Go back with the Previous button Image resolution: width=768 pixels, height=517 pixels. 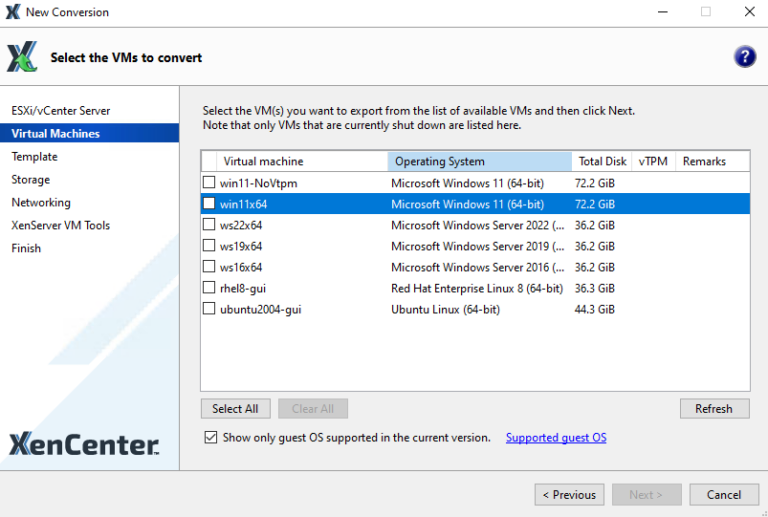[570, 494]
